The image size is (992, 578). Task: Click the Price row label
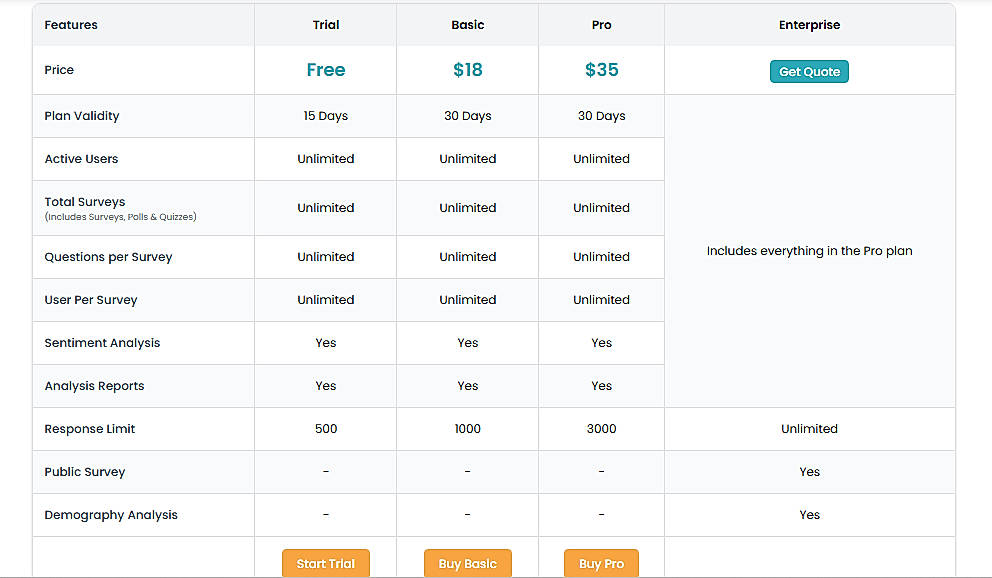(59, 70)
